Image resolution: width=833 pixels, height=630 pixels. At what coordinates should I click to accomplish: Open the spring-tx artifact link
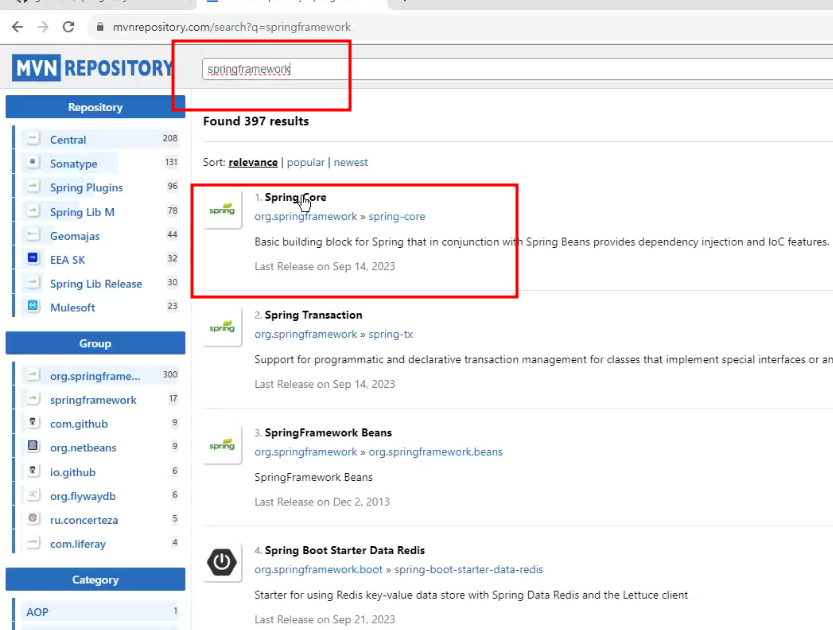390,335
